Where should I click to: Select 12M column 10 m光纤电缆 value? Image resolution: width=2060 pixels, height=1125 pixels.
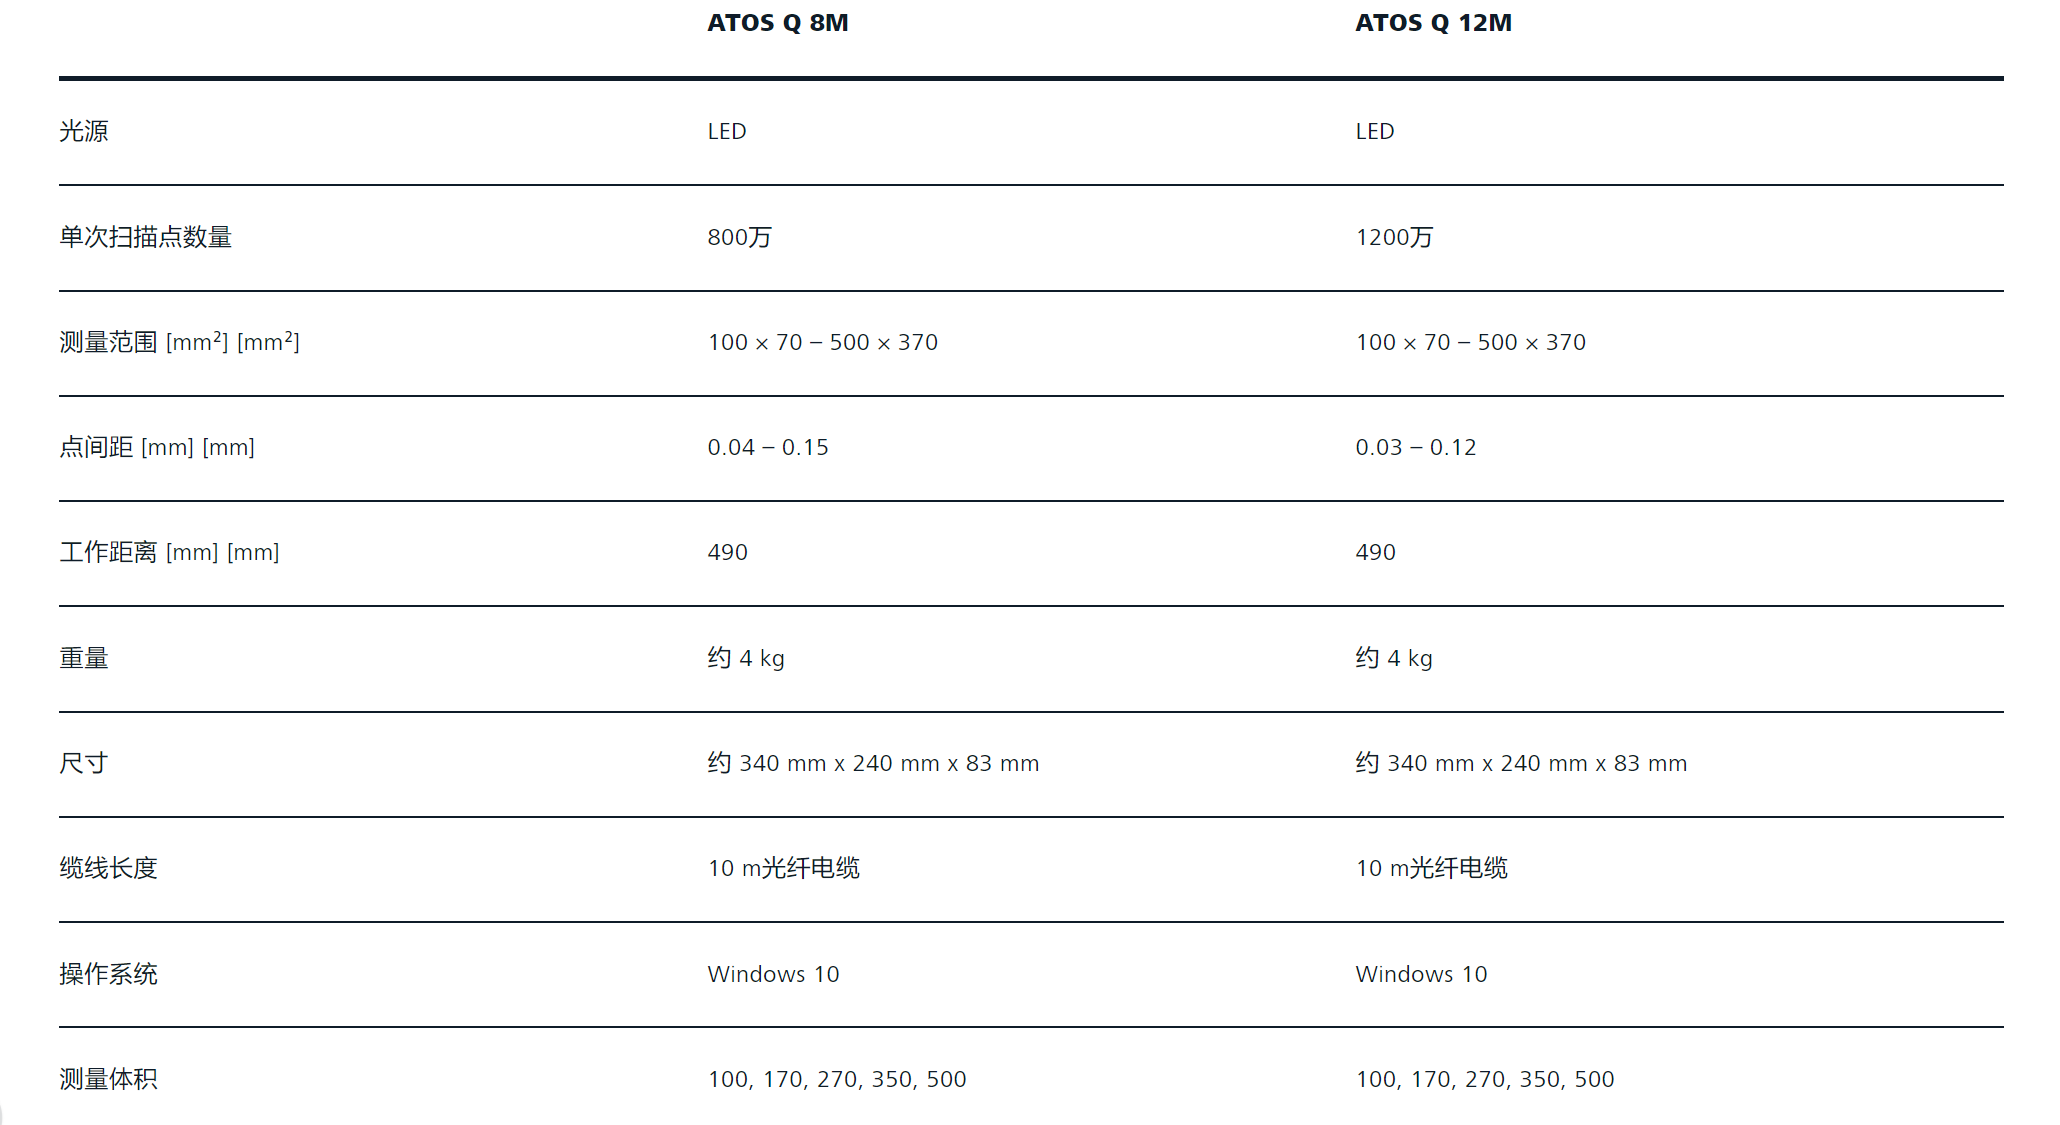tap(1432, 868)
